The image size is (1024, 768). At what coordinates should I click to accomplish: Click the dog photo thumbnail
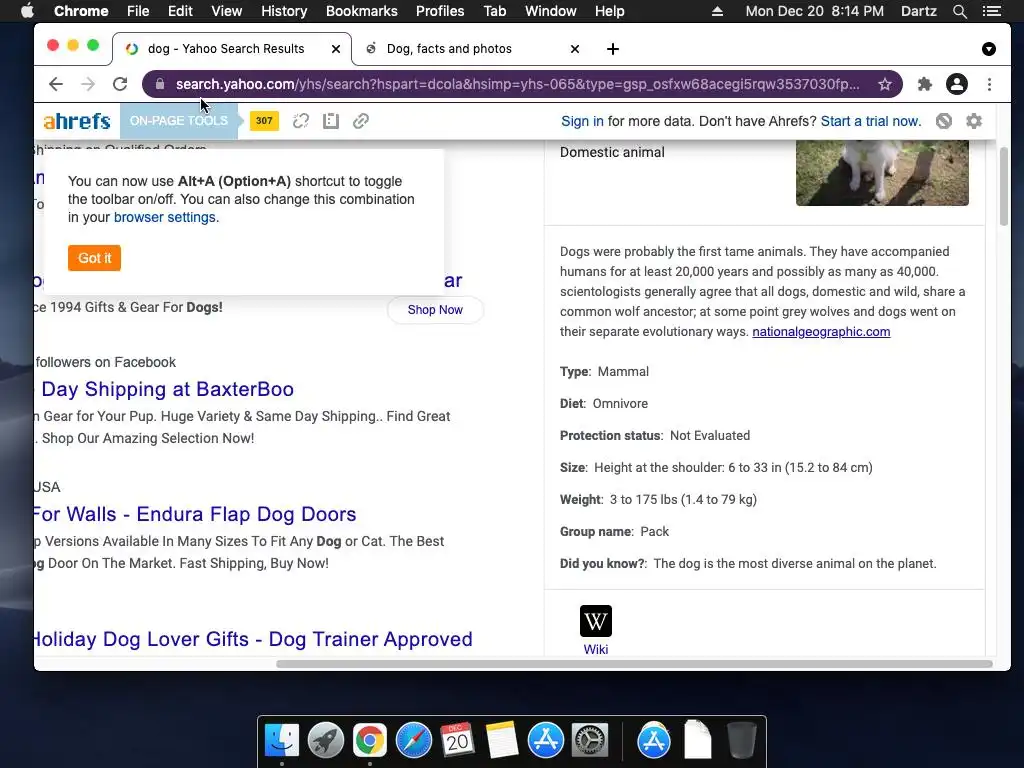882,172
